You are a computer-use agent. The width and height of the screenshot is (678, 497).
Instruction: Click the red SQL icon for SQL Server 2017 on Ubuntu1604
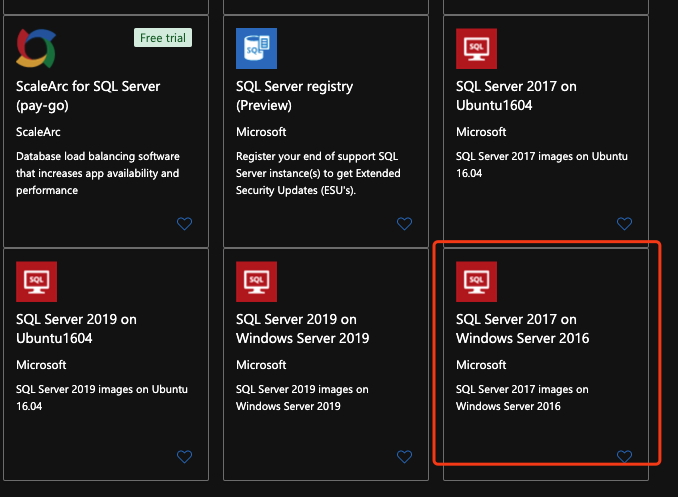(477, 48)
